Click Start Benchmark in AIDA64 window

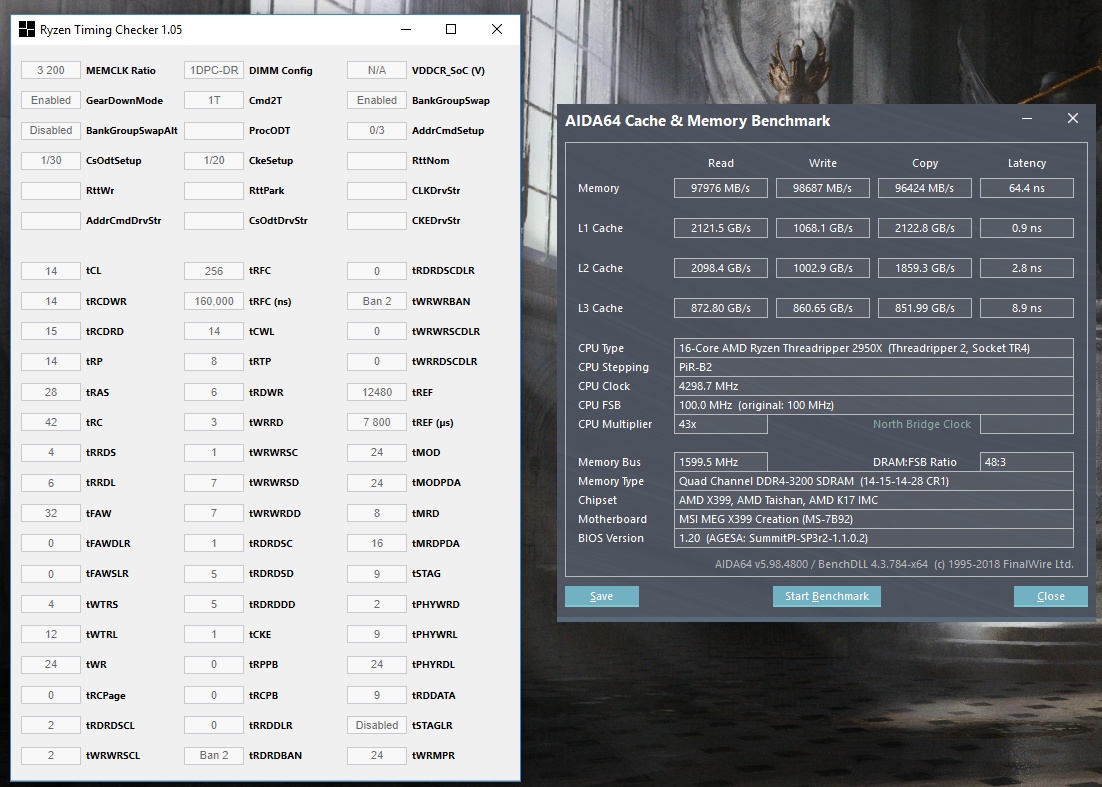tap(826, 596)
